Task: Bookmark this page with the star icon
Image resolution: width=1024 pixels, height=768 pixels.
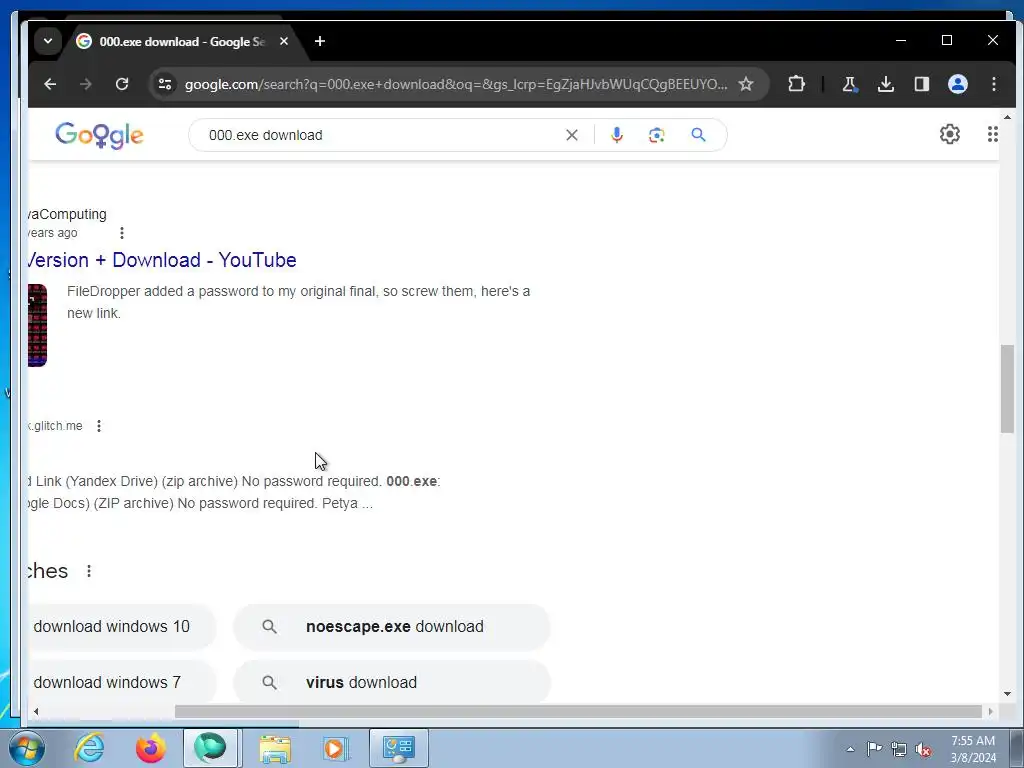Action: click(746, 84)
